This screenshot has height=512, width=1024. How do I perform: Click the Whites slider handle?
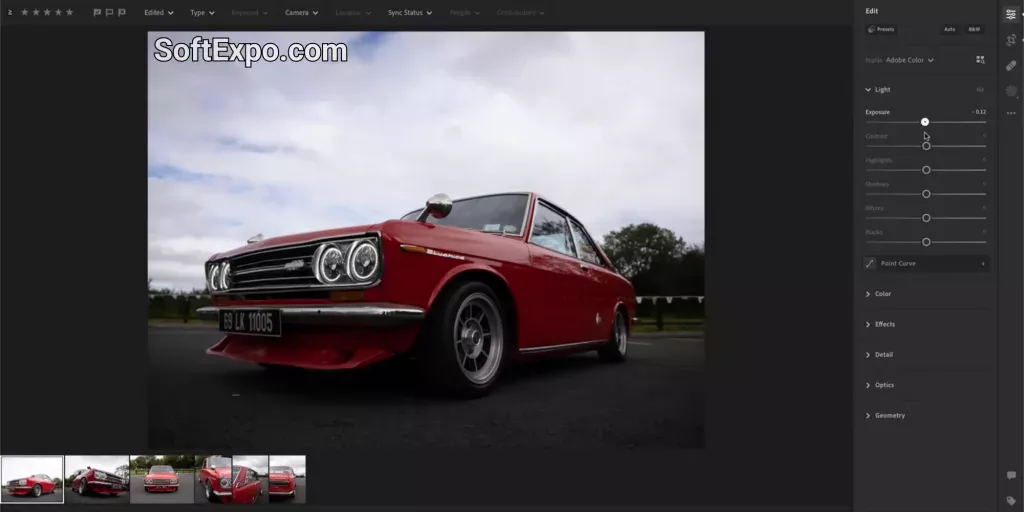[x=926, y=218]
